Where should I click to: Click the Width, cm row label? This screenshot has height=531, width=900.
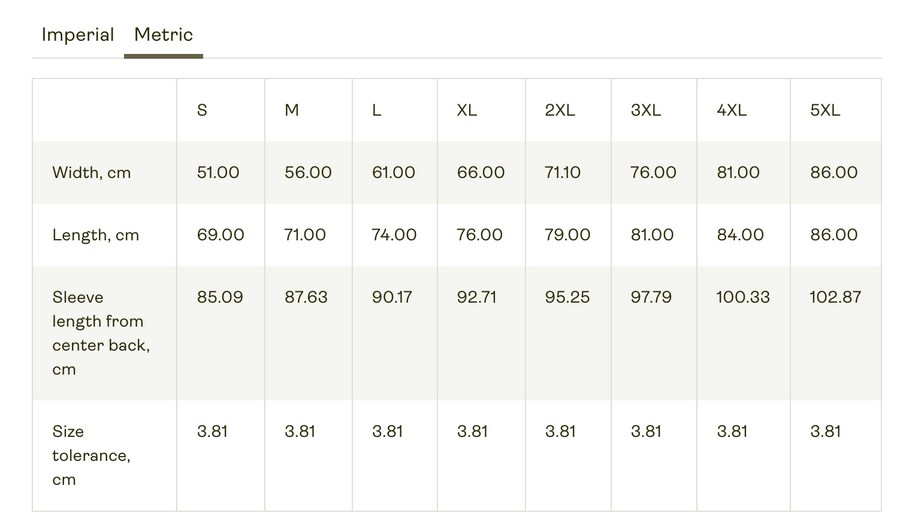click(x=92, y=173)
